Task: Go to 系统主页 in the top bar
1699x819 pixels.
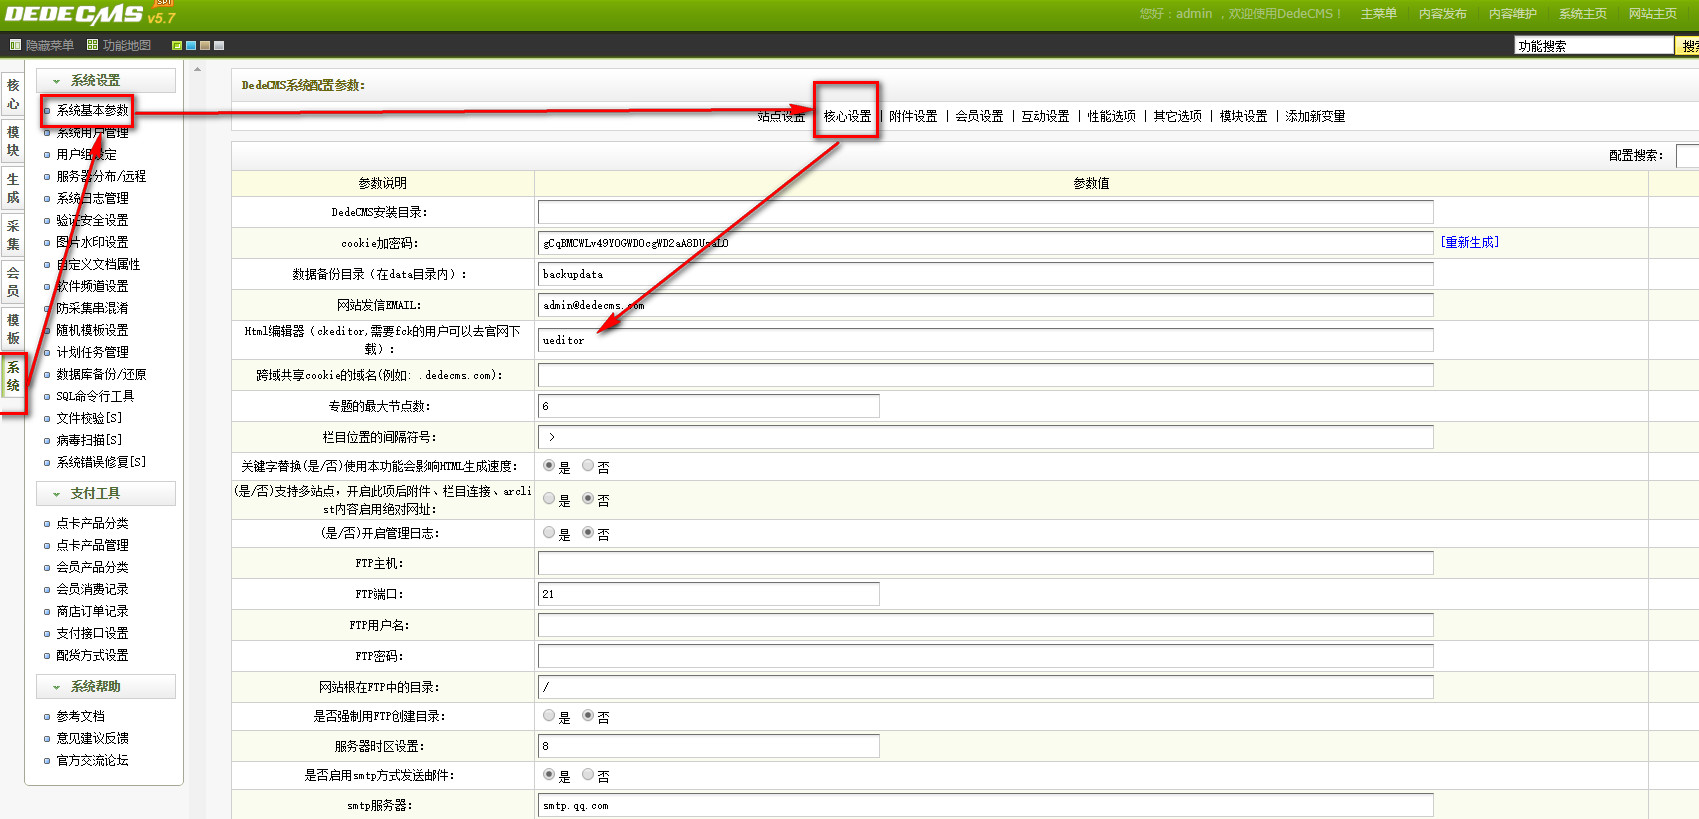Action: [x=1582, y=14]
